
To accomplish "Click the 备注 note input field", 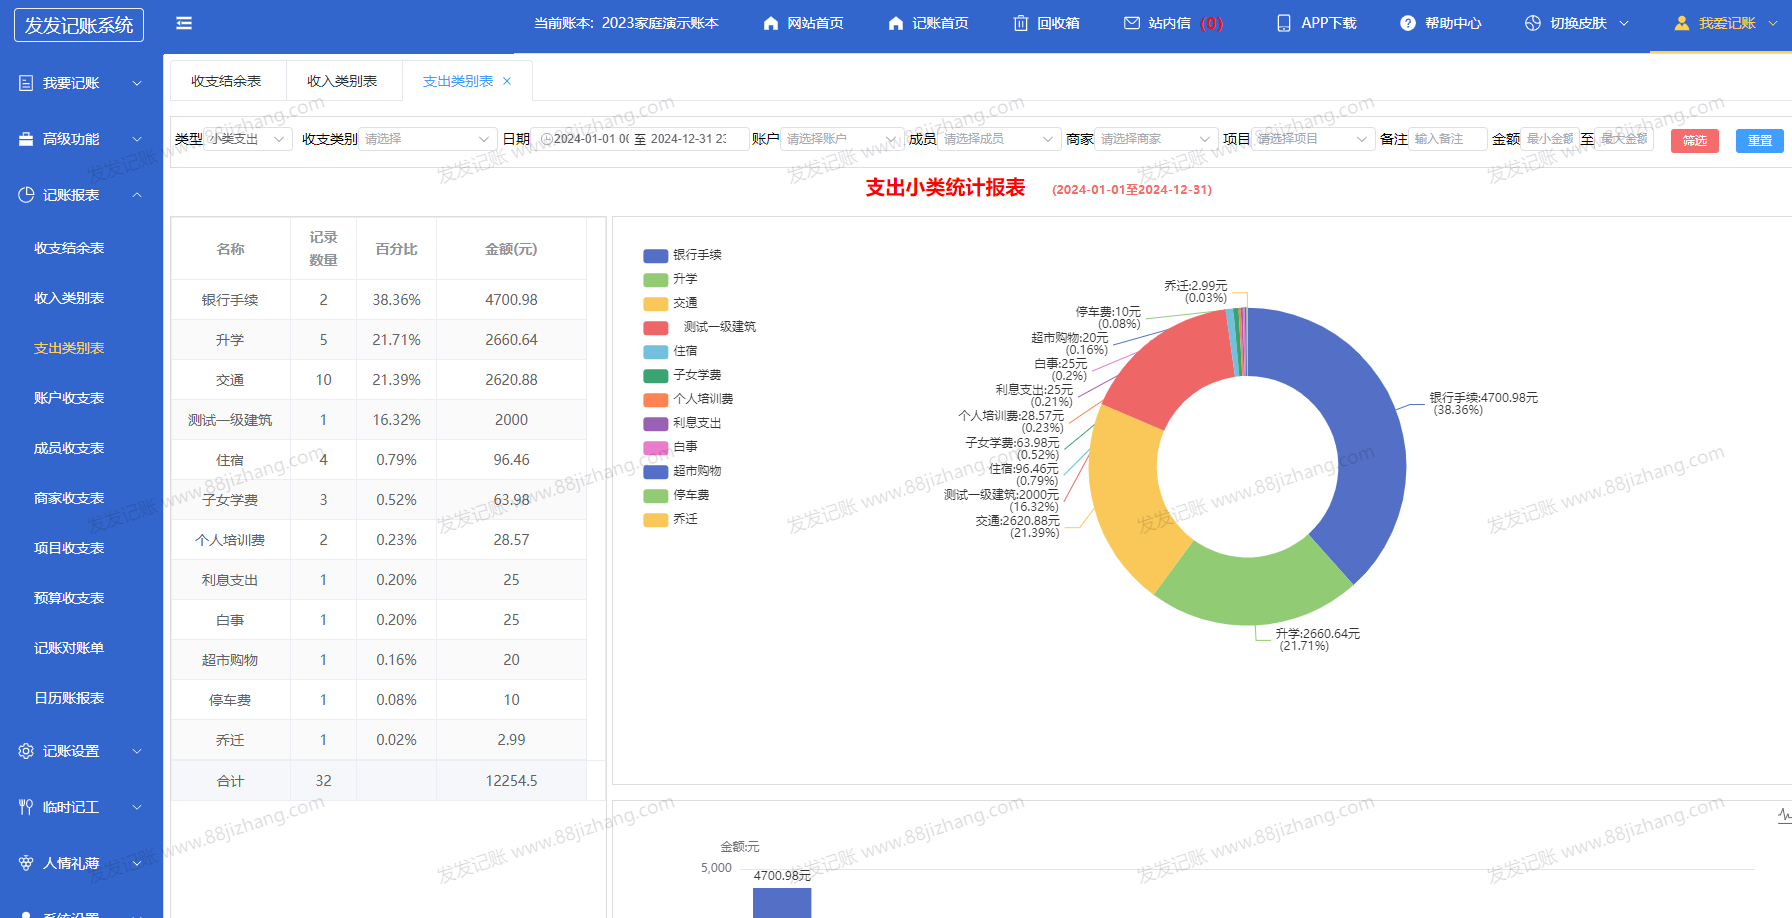I will pos(1448,139).
